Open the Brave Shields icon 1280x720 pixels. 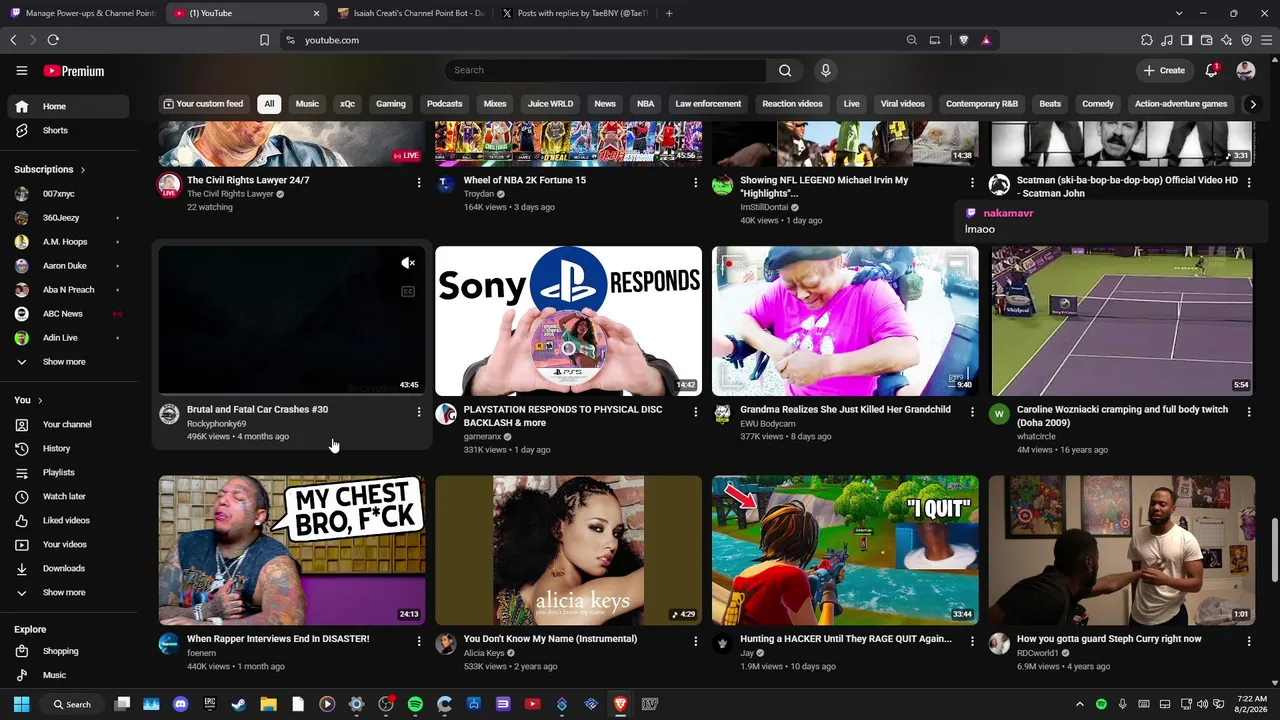[963, 40]
